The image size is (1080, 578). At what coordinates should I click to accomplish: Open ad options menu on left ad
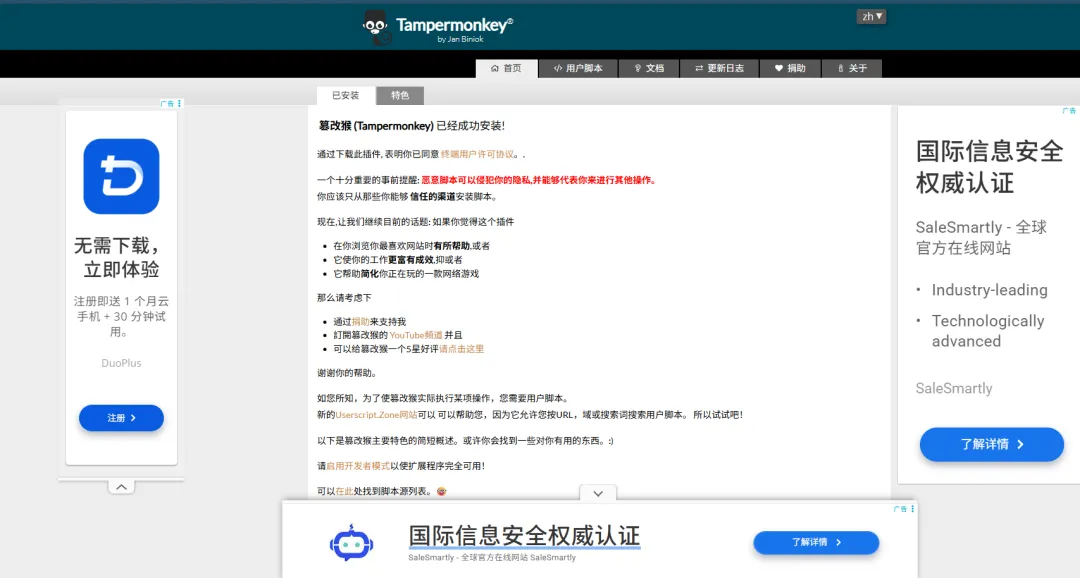[x=179, y=103]
